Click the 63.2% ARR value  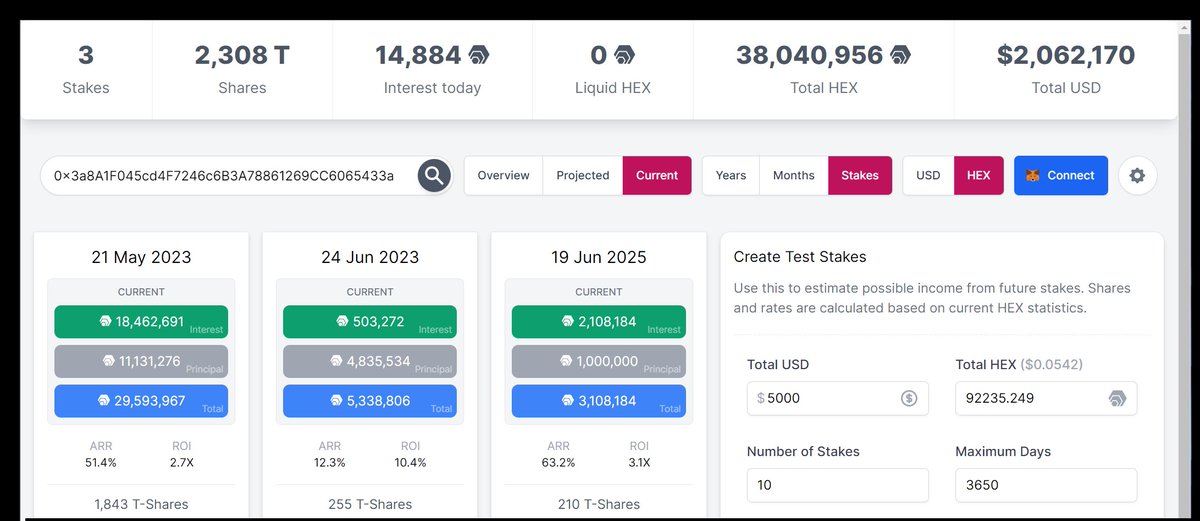[x=558, y=463]
